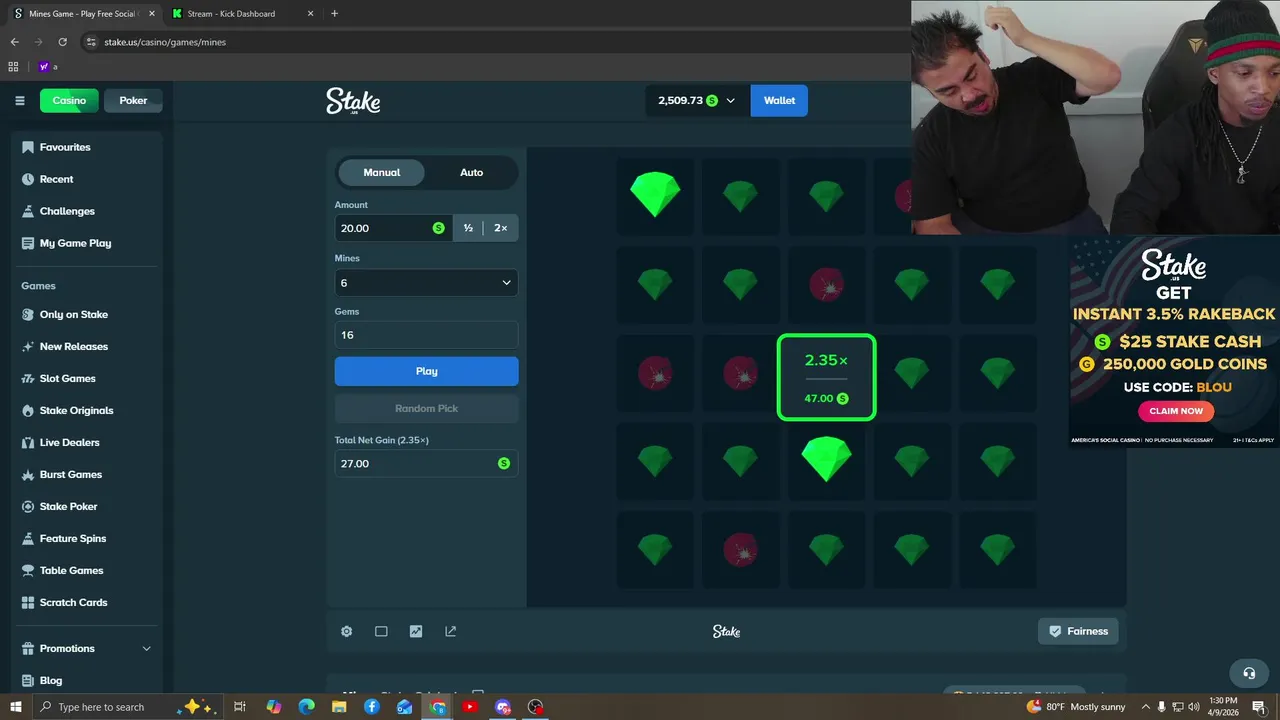The width and height of the screenshot is (1280, 720).
Task: Click the blue Play button
Action: tap(426, 371)
